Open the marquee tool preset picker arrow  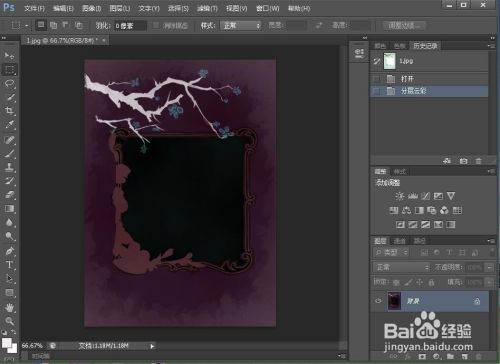pos(26,25)
